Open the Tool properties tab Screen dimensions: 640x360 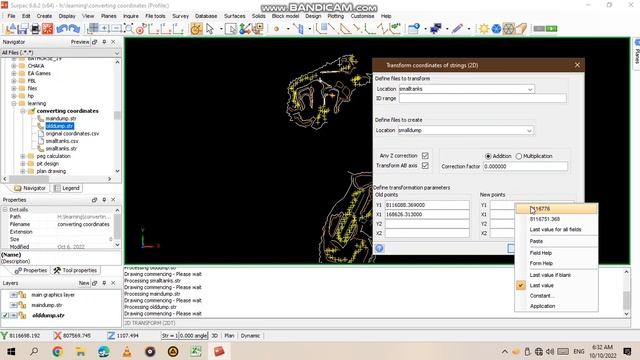click(x=76, y=270)
